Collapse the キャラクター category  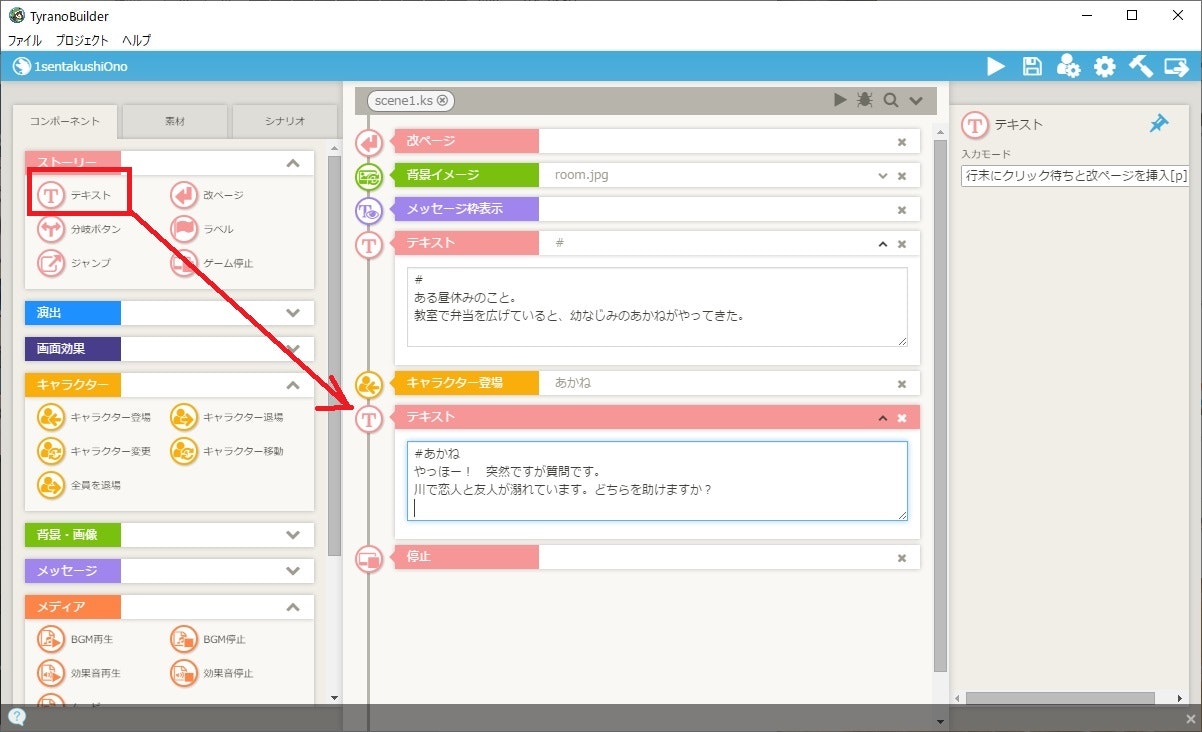point(292,385)
